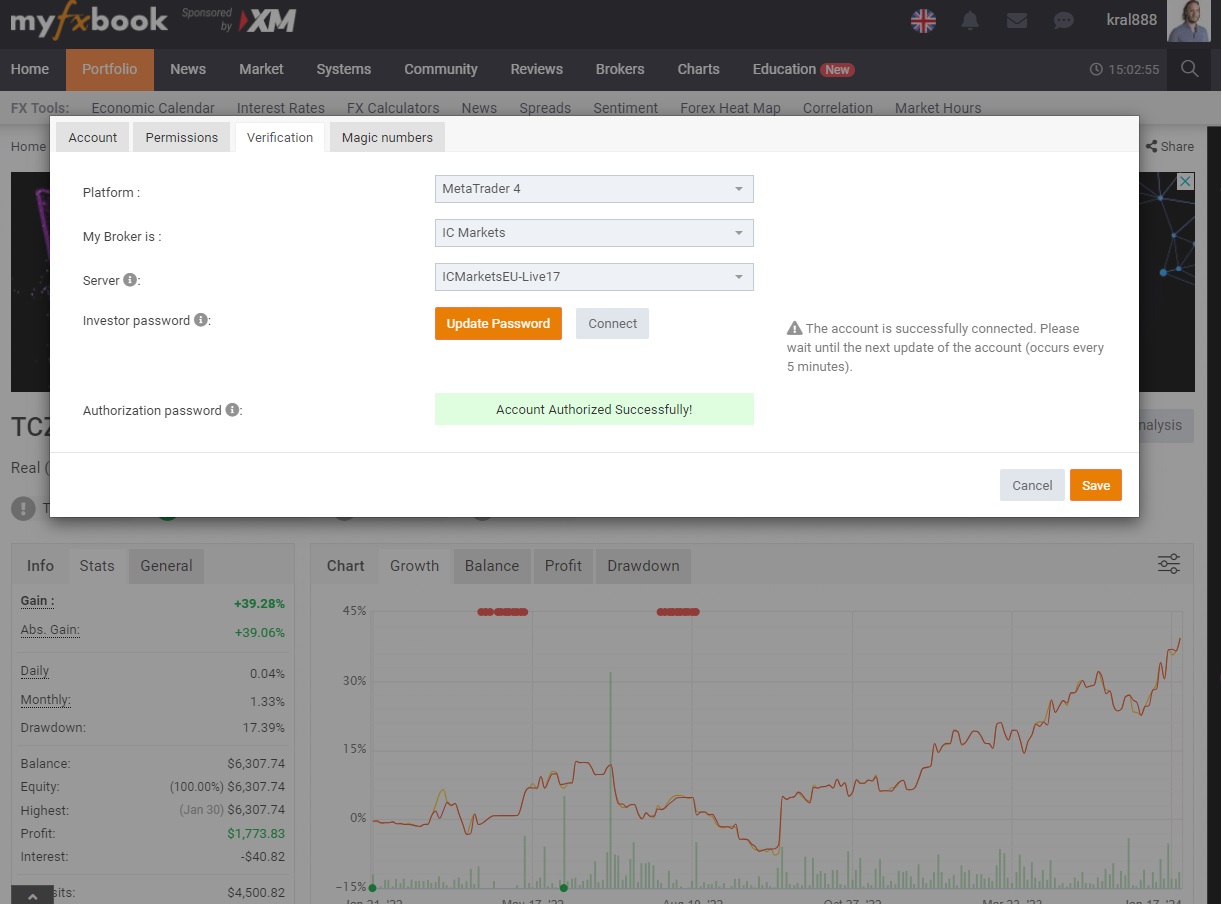Open the messages envelope icon

click(1017, 20)
